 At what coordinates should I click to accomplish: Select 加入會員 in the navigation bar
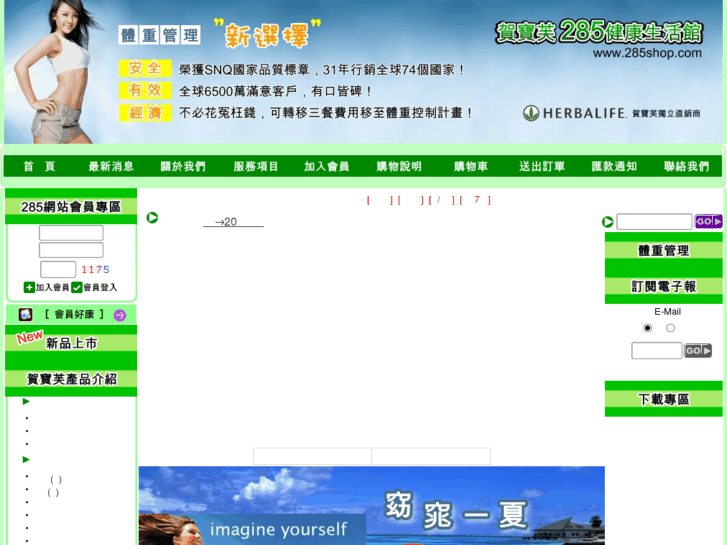pos(326,167)
